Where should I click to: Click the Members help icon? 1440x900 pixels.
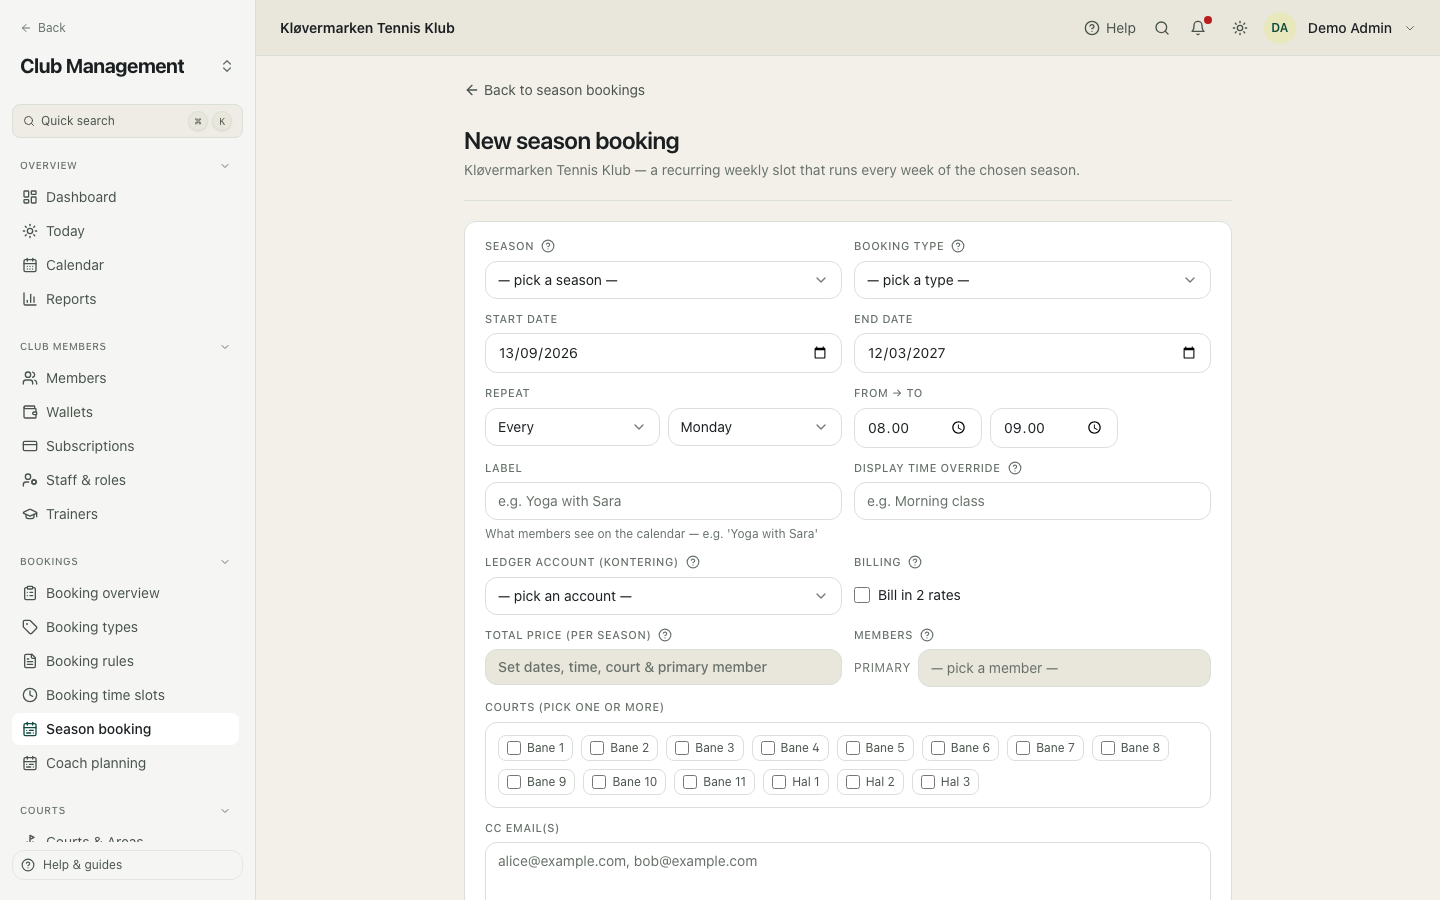point(927,635)
